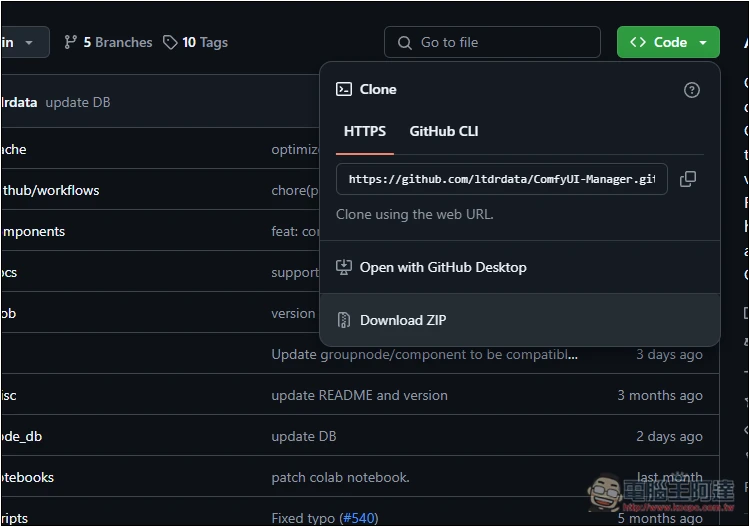Click the GitHub Desktop download icon

click(343, 267)
